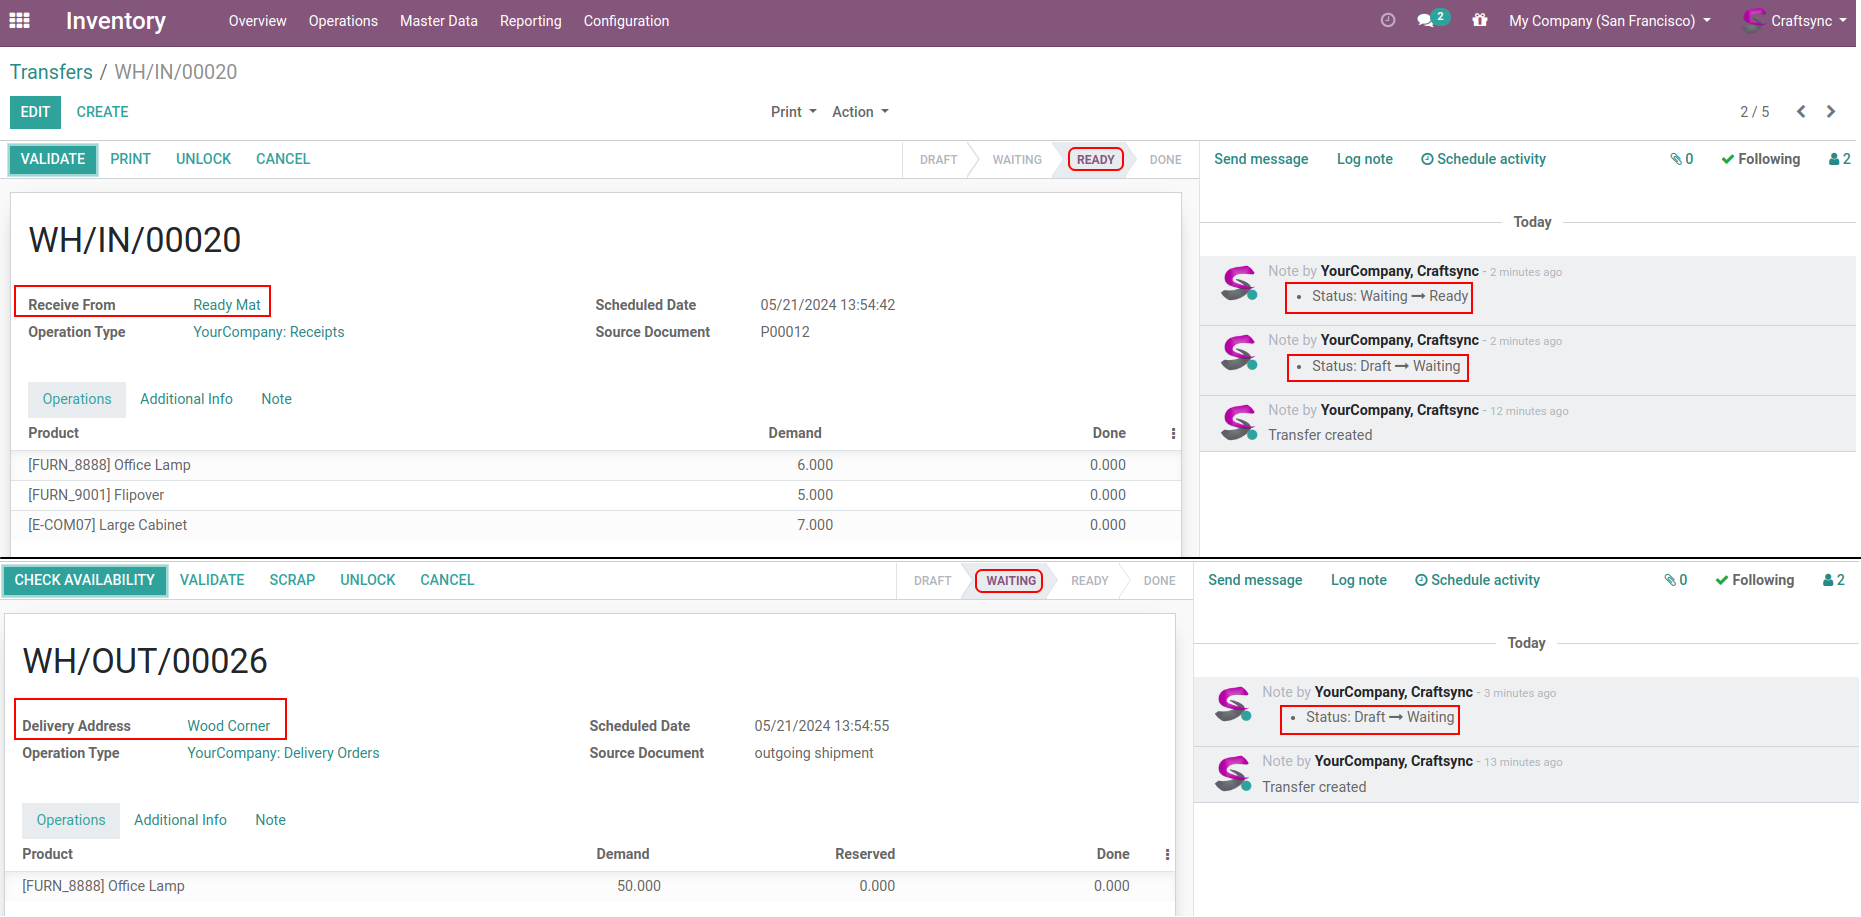The image size is (1861, 917).
Task: Go to next record with right arrow
Action: (1831, 112)
